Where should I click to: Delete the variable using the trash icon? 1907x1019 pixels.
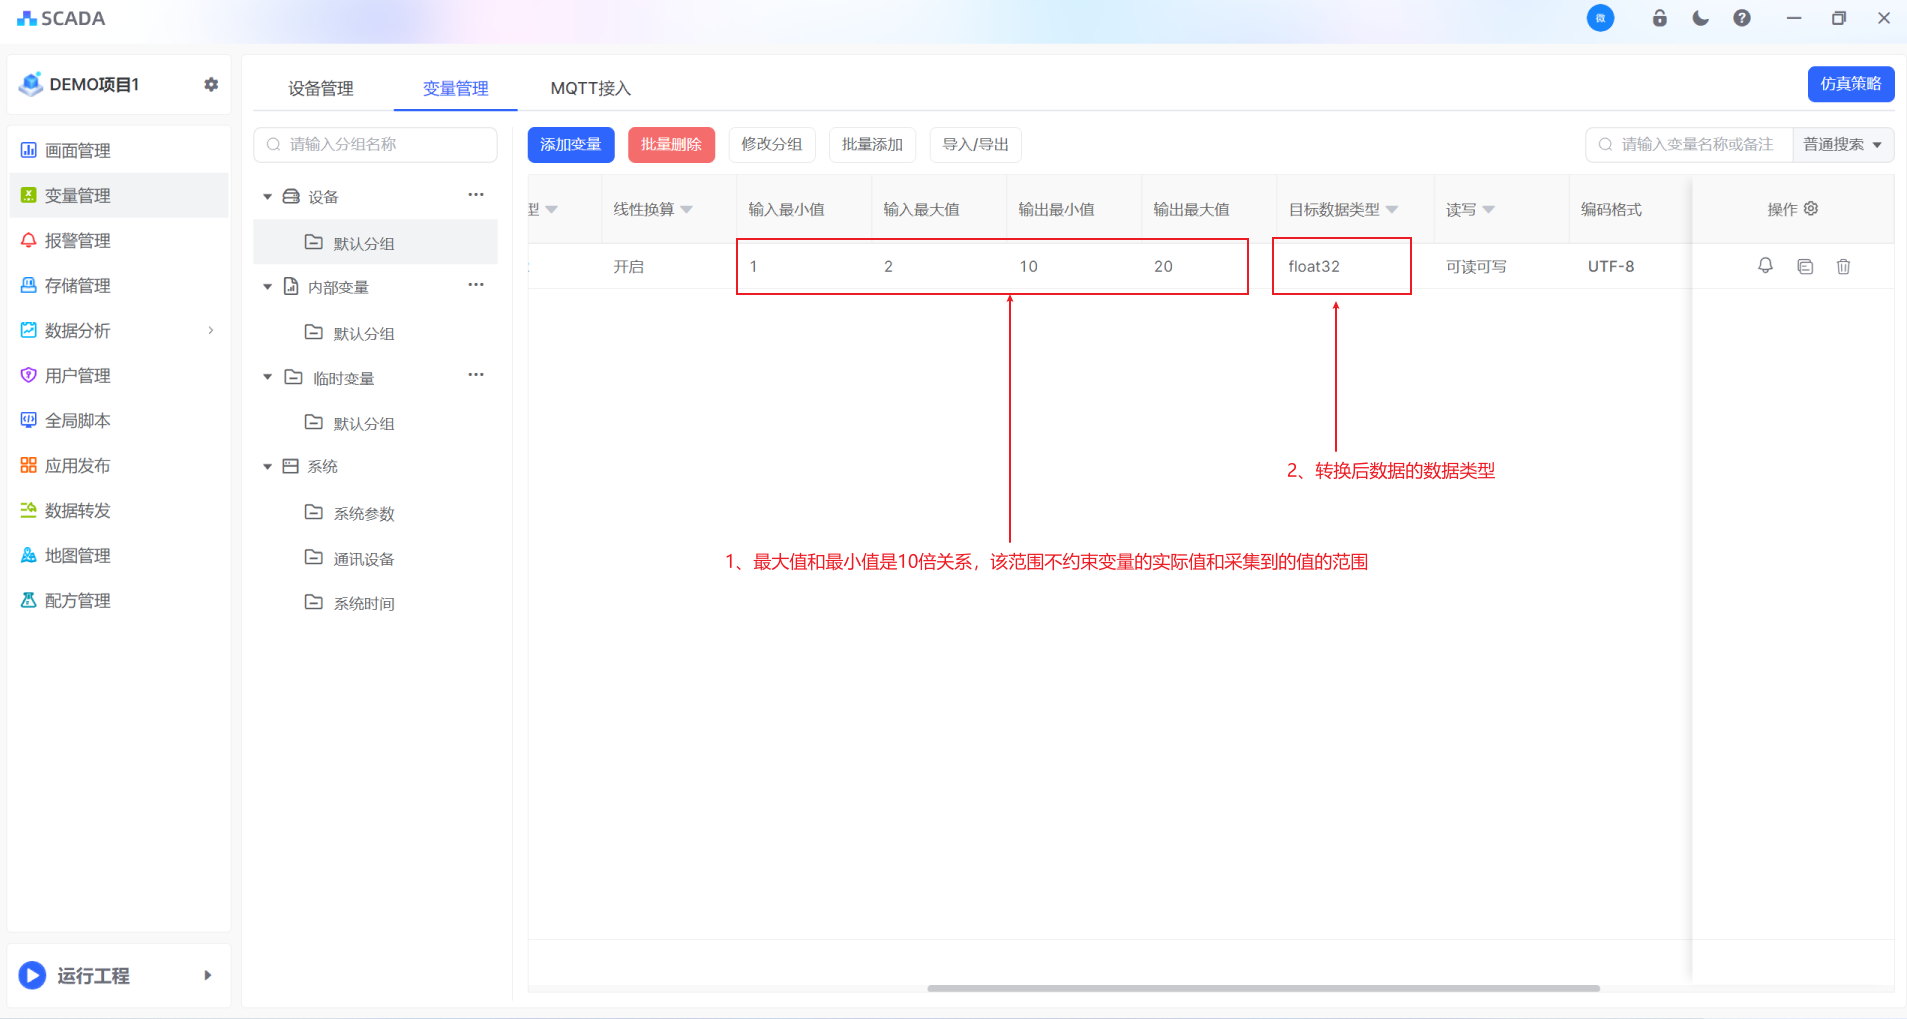tap(1843, 267)
